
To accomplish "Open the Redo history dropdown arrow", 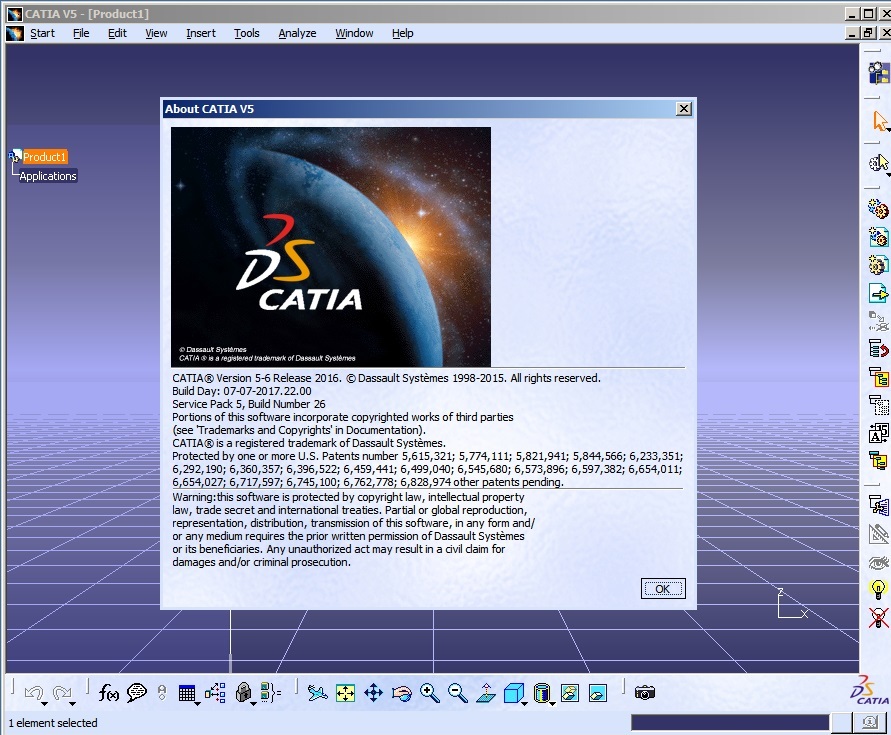I will (x=73, y=704).
